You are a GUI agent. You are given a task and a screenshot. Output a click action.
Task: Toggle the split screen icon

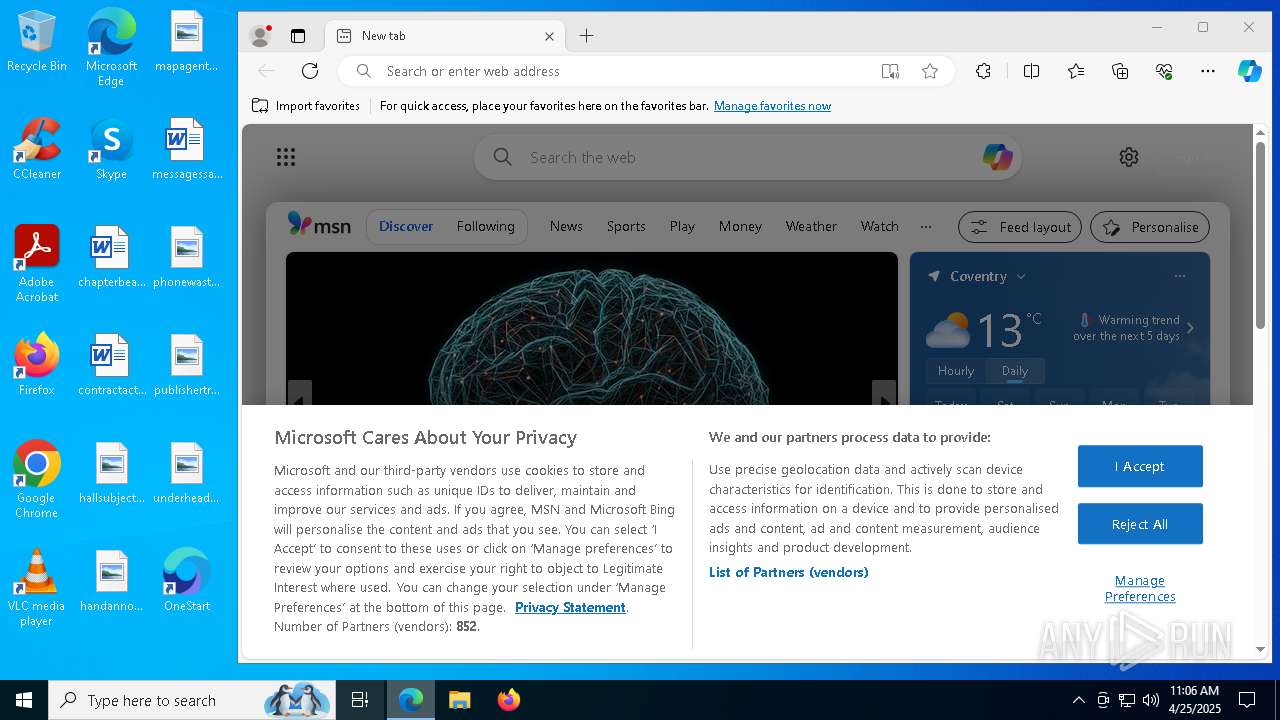1031,71
